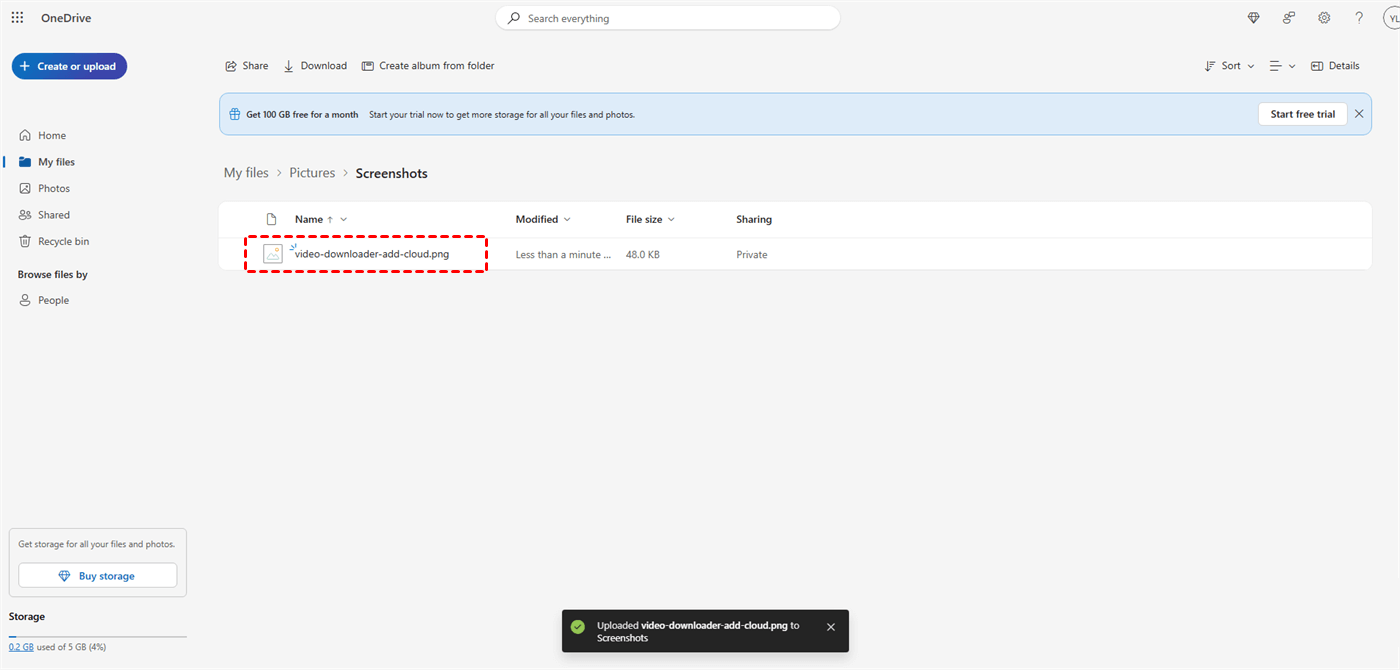Click the Pictures breadcrumb

[312, 173]
